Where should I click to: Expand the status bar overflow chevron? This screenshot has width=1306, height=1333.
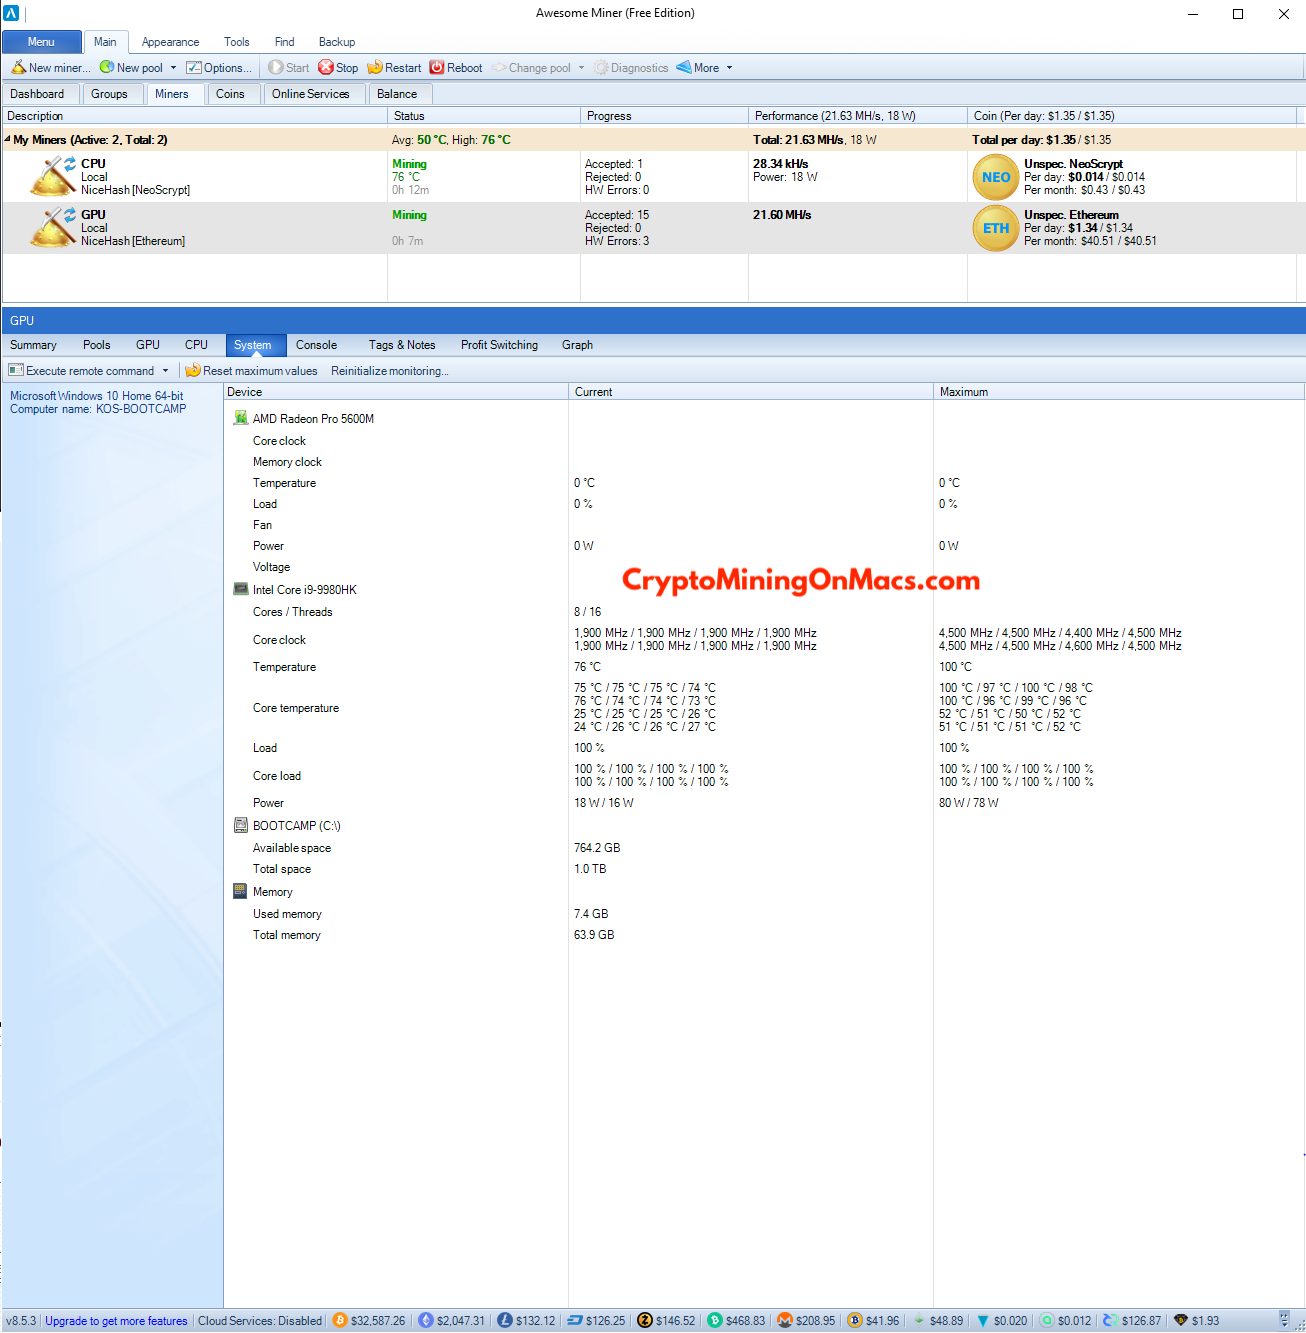(x=1285, y=1320)
